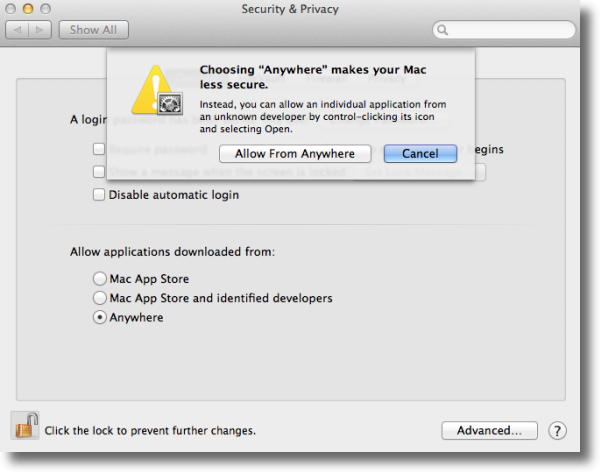Open the Advanced... settings
Image resolution: width=600 pixels, height=472 pixels.
pos(489,431)
